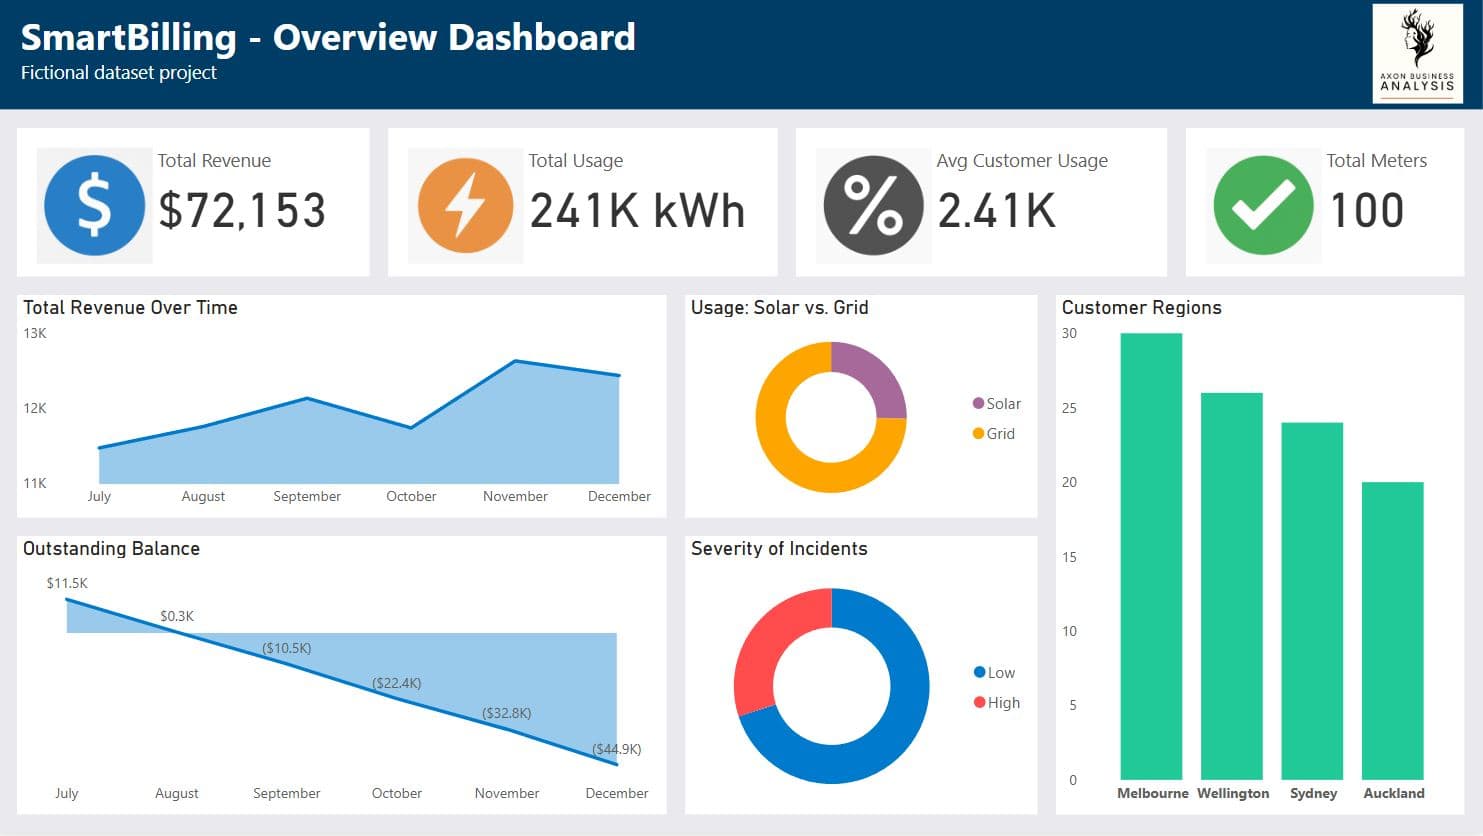Click October on the revenue chart axis

pos(411,496)
